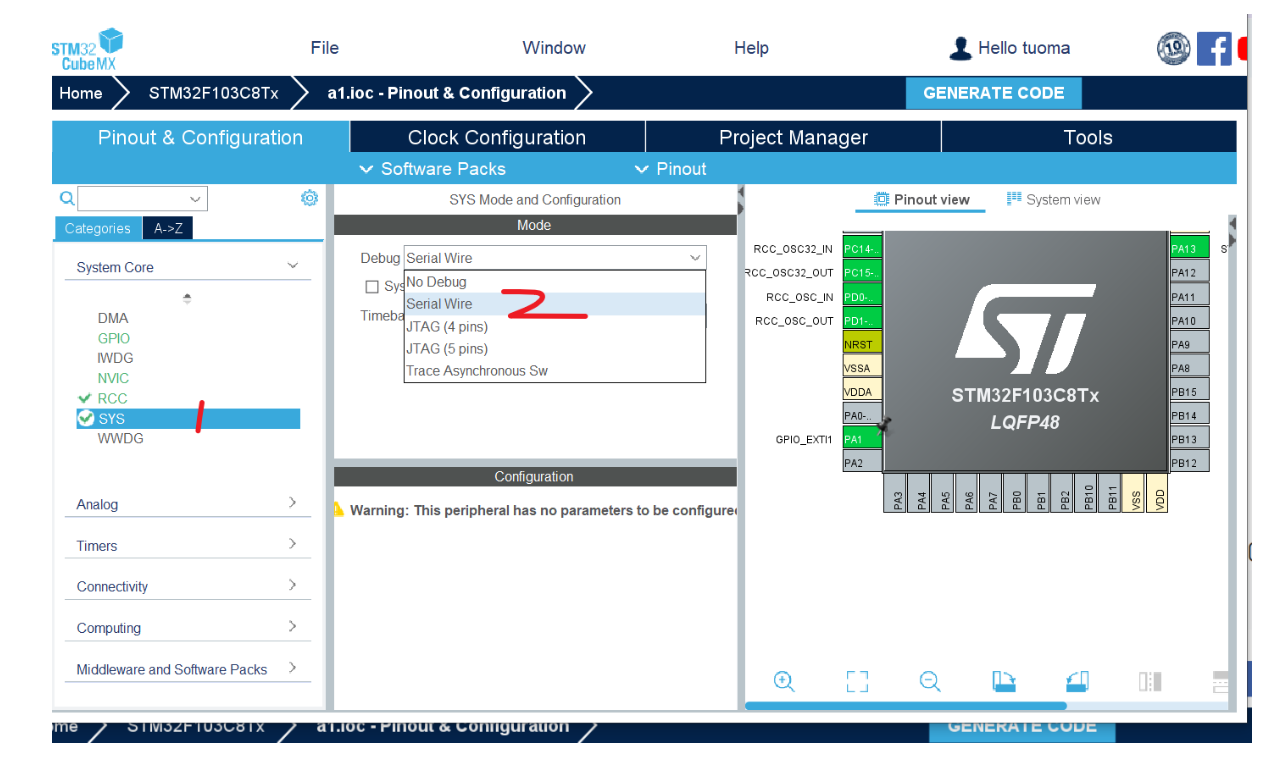Choose JTAG (4 pins) option

(x=555, y=326)
